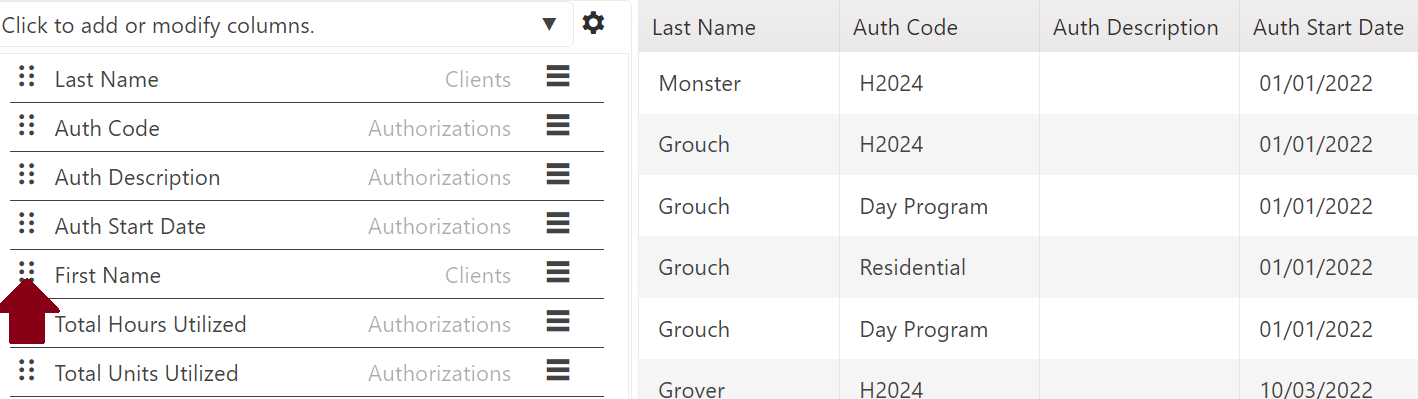
Task: Open hamburger menu for Total Units Utilized row
Action: 558,370
